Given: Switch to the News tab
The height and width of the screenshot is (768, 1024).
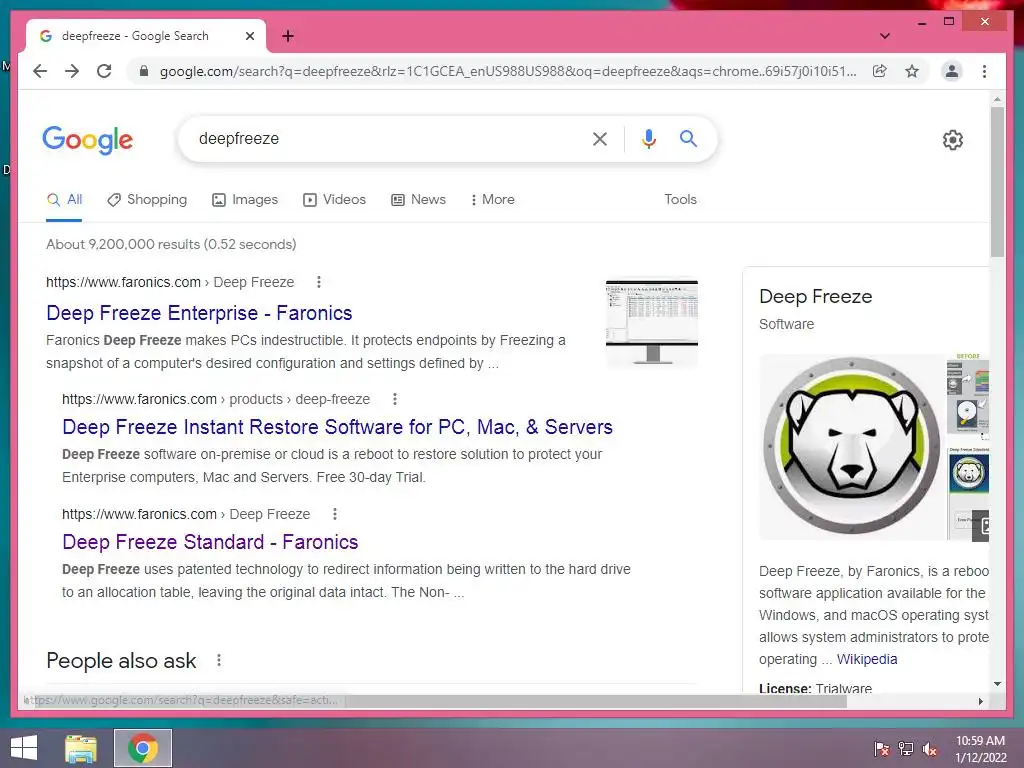Looking at the screenshot, I should point(419,200).
